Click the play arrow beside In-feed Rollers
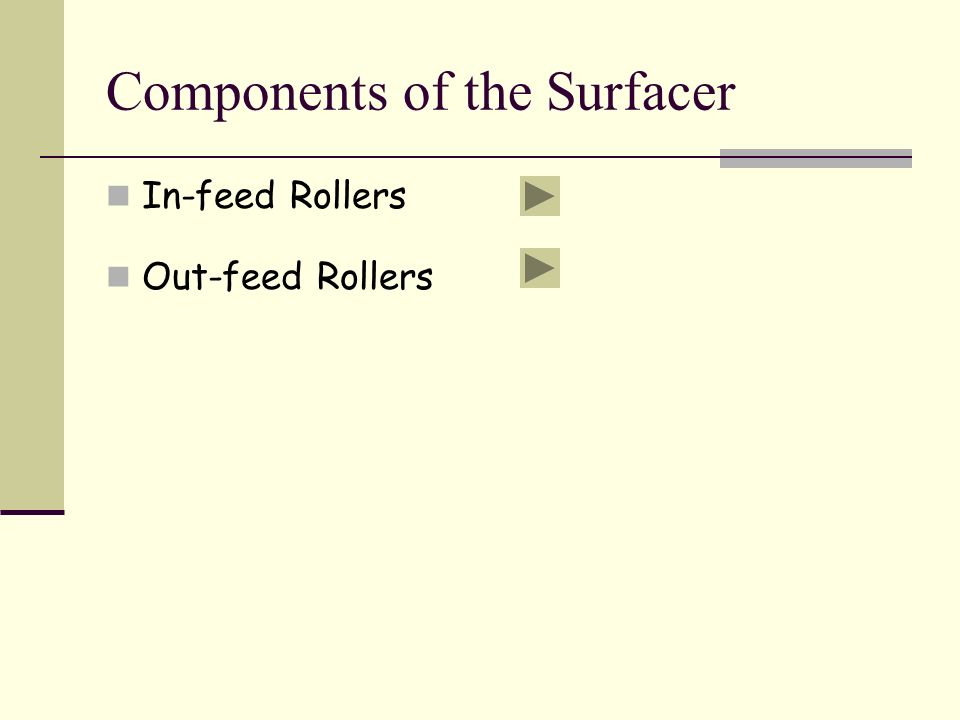This screenshot has height=720, width=960. click(540, 196)
